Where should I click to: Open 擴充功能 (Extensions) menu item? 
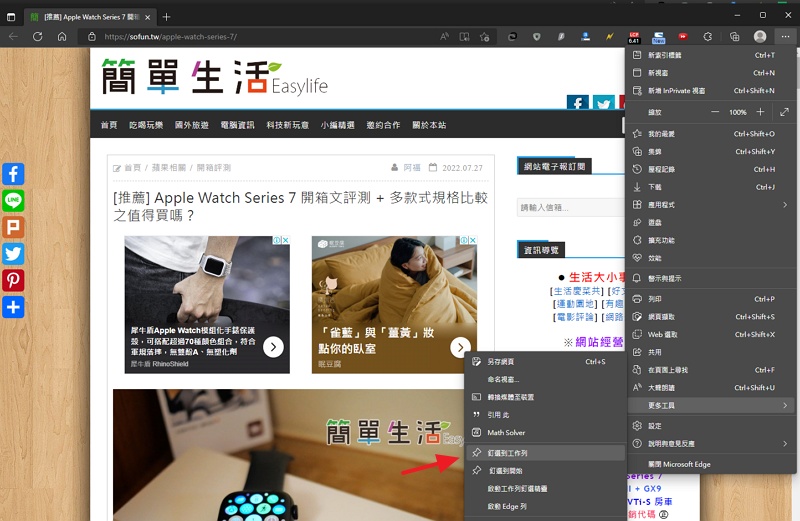(711, 240)
